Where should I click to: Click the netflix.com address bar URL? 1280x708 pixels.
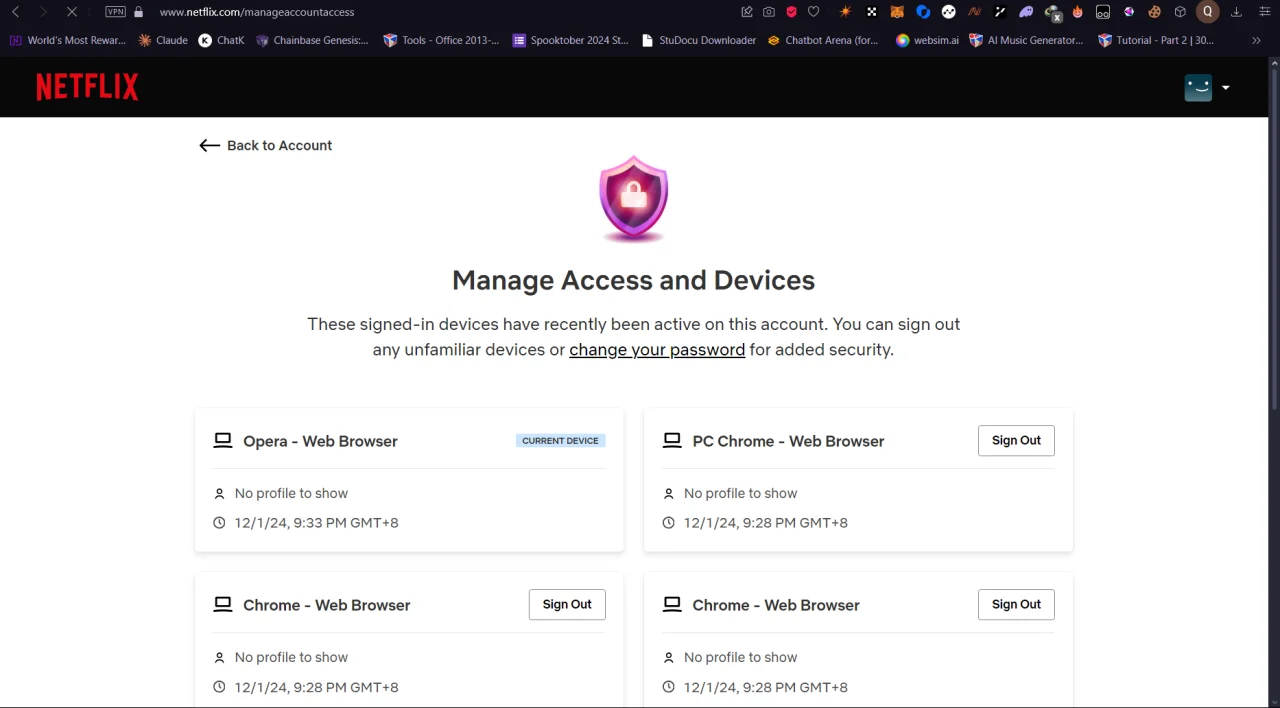(257, 12)
